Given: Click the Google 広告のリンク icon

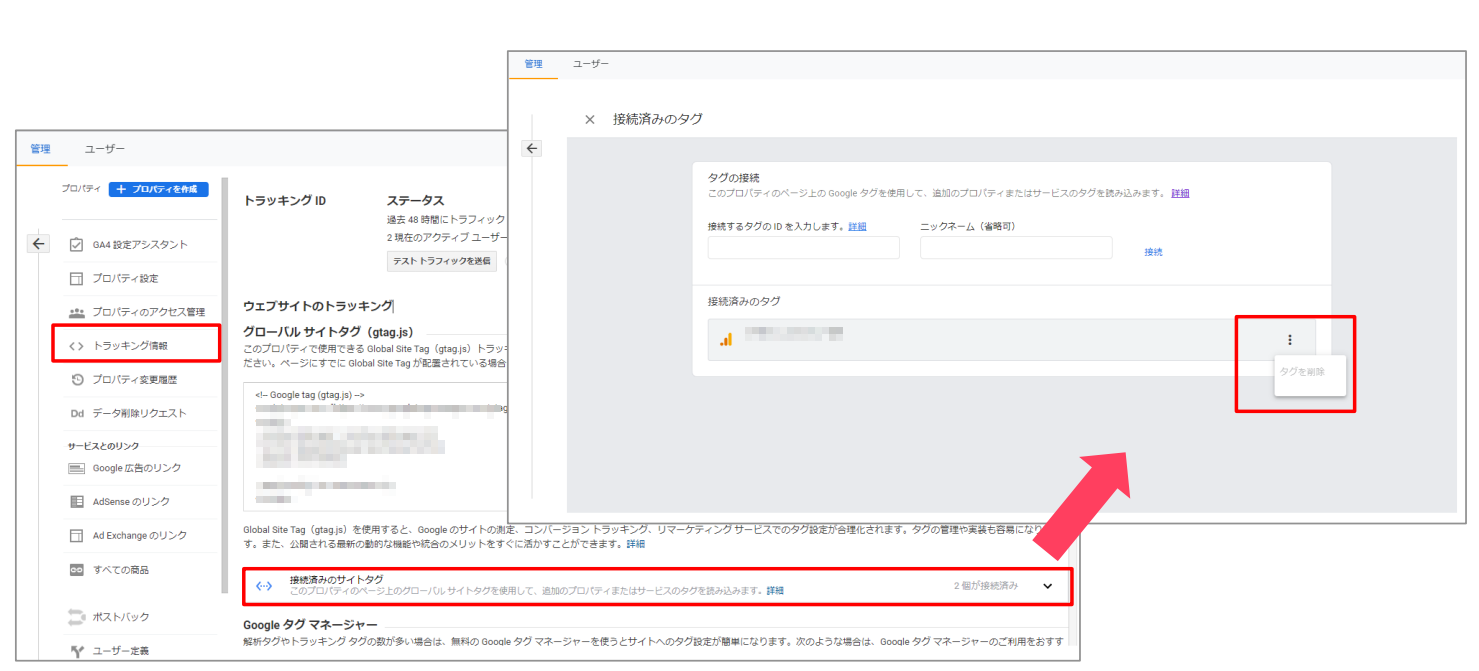Looking at the screenshot, I should point(76,468).
